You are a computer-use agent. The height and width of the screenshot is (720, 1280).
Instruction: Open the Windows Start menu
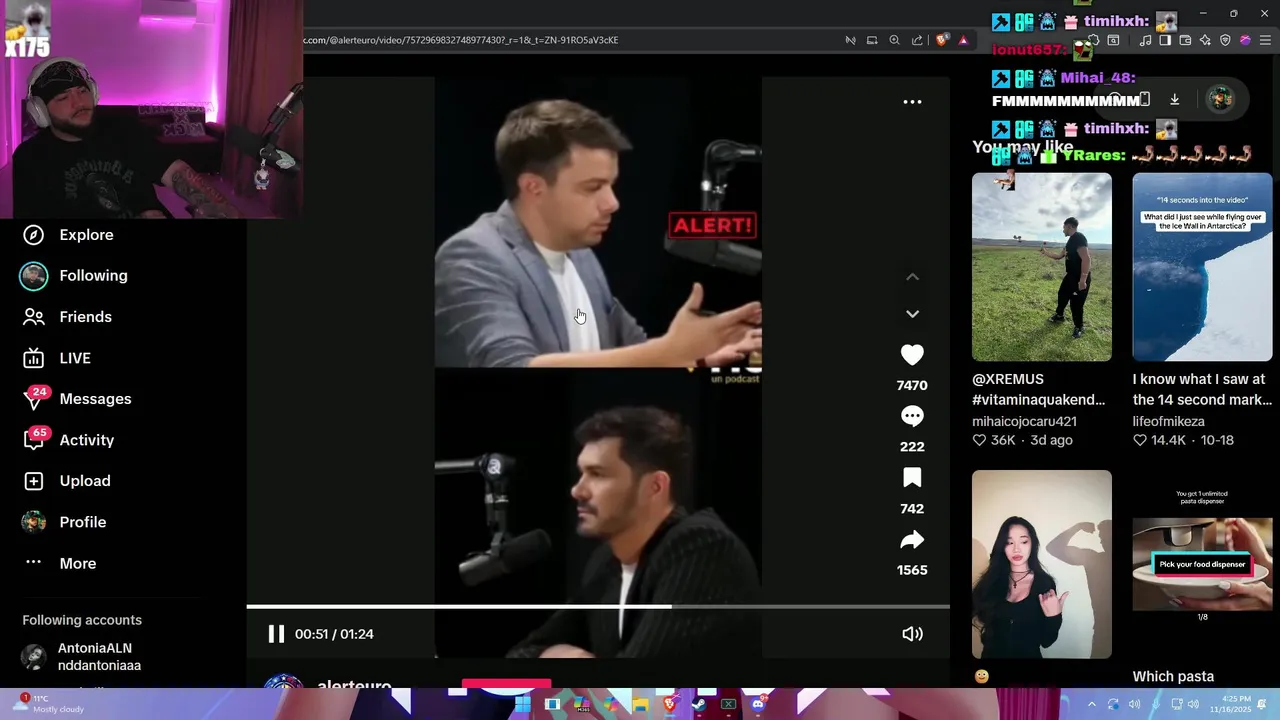coord(522,704)
